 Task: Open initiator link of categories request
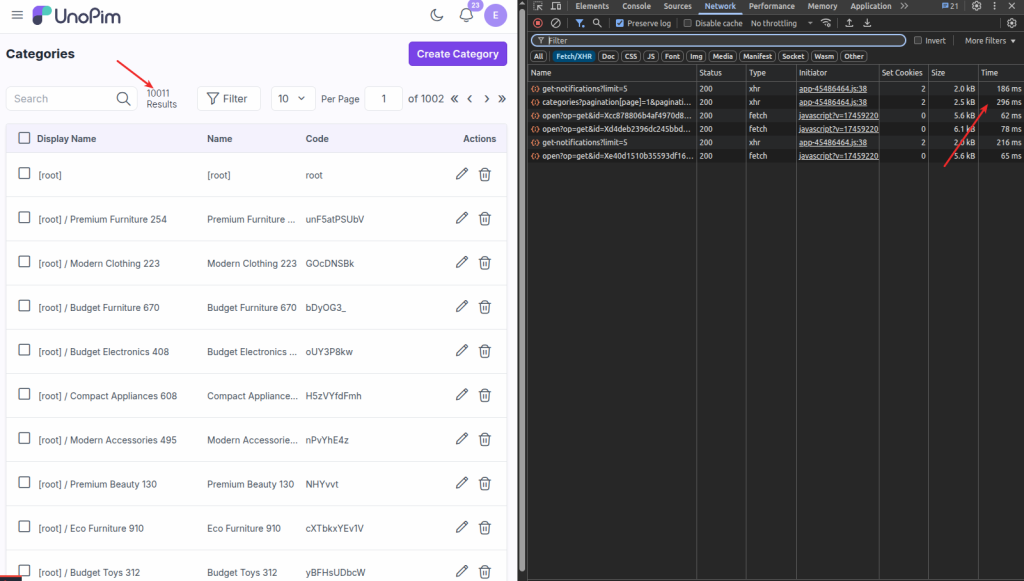(x=833, y=102)
